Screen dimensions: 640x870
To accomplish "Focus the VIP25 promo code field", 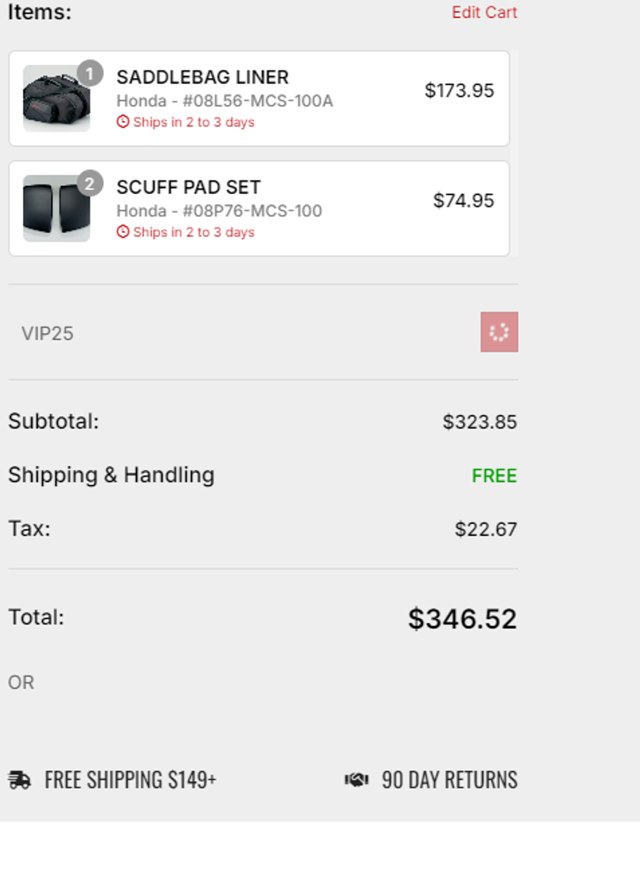I will [x=240, y=333].
